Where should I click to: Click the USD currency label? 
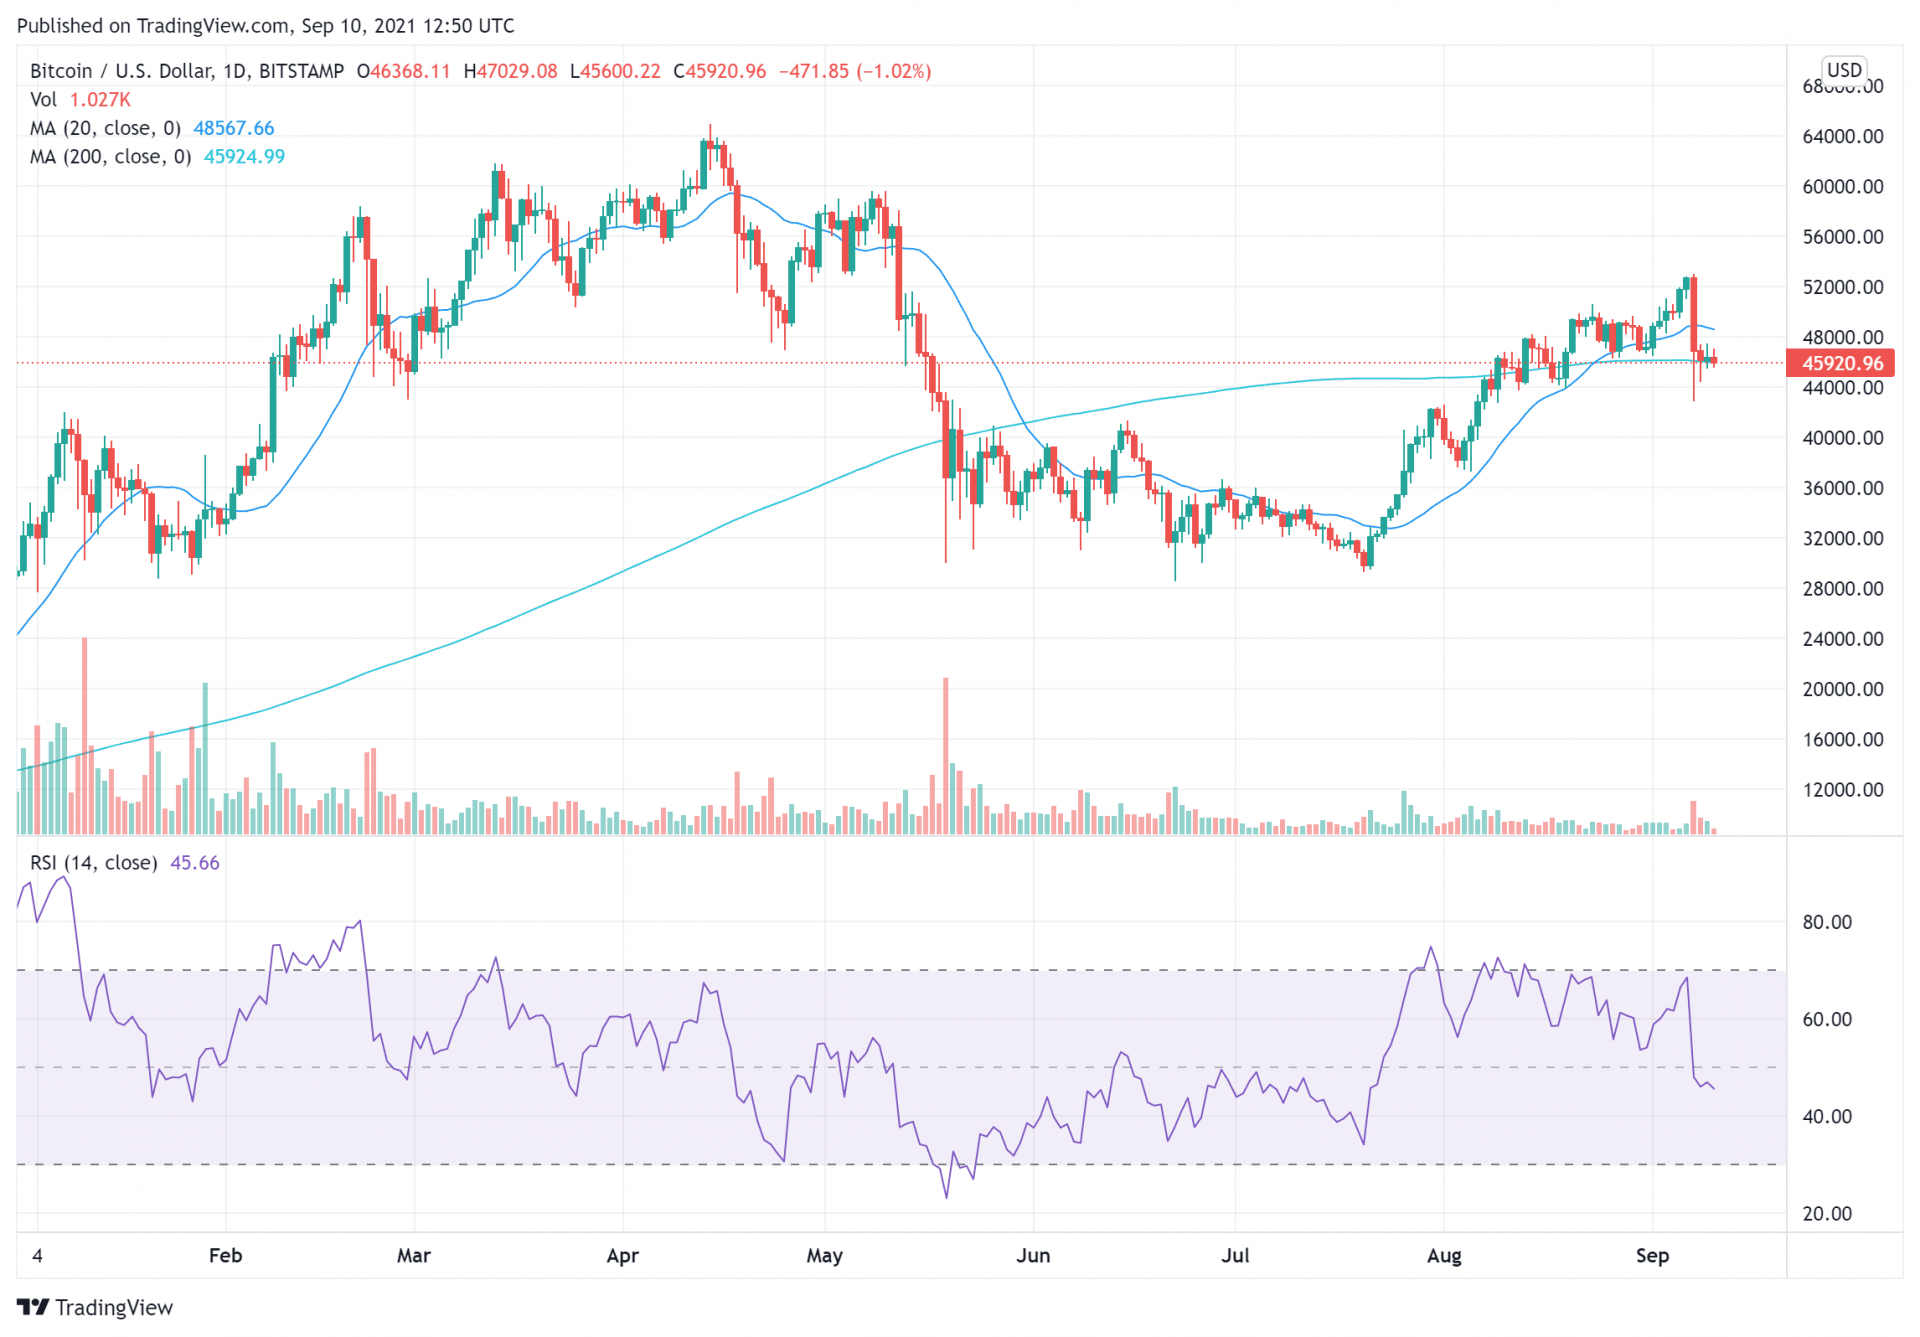pos(1844,70)
